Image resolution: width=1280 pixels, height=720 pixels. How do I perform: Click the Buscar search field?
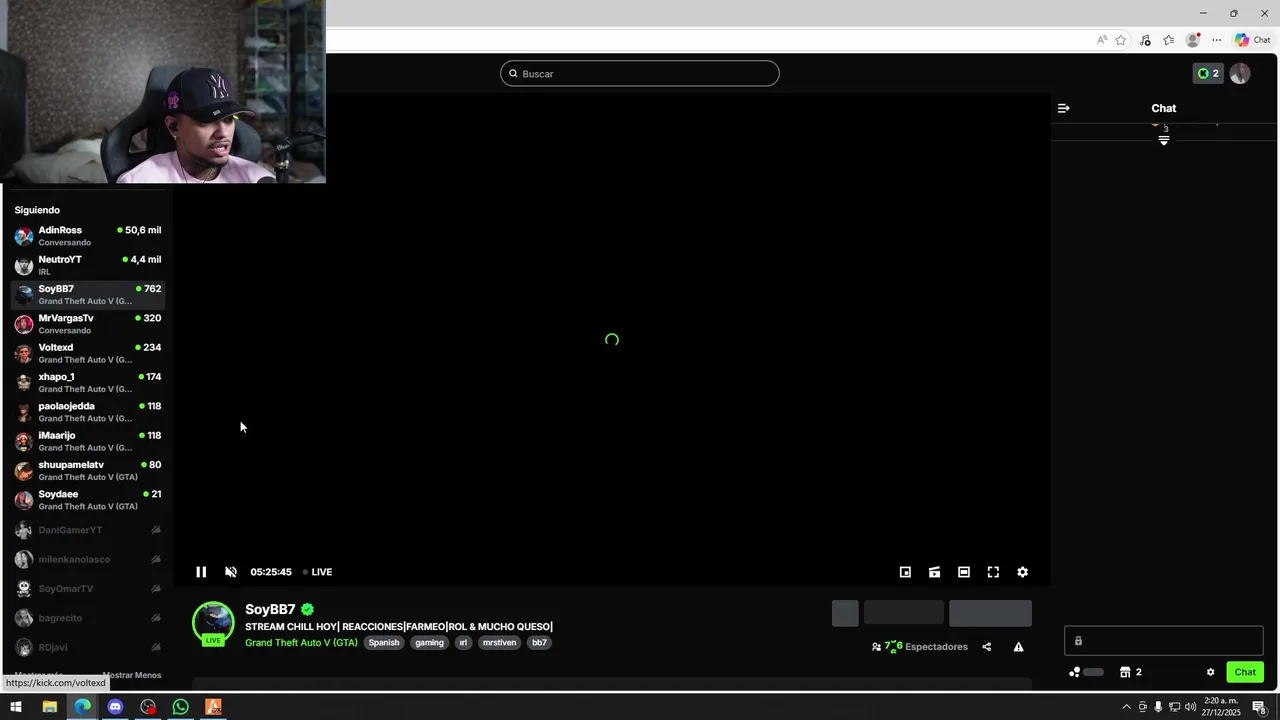(640, 73)
